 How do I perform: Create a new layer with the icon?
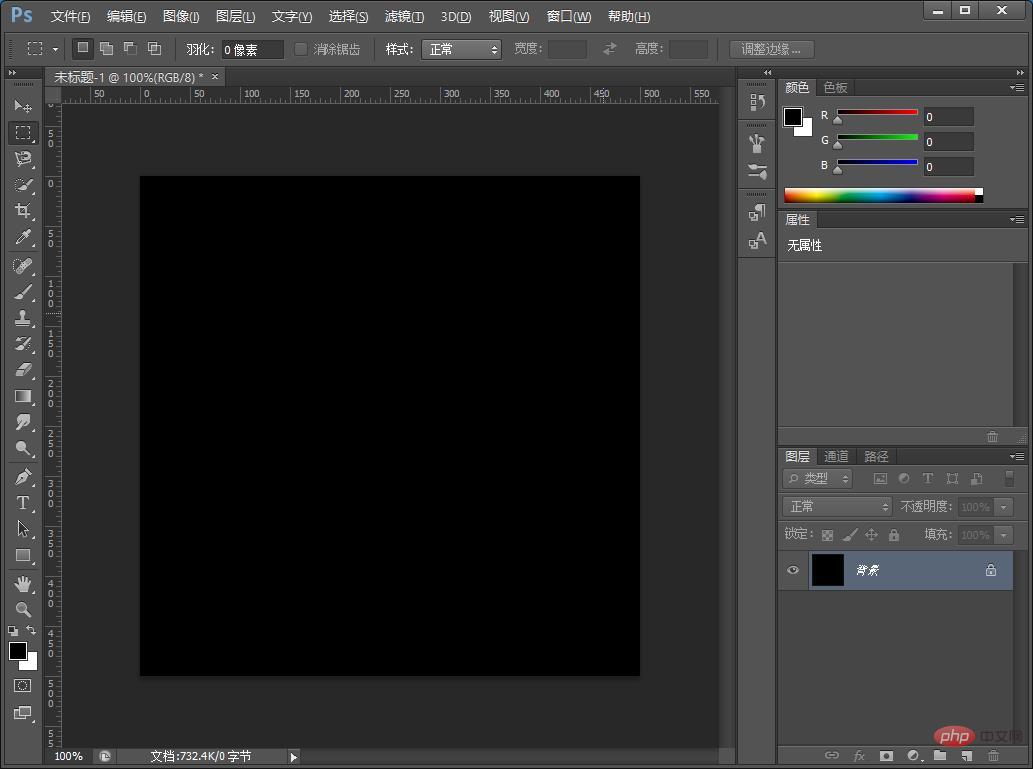tap(966, 755)
